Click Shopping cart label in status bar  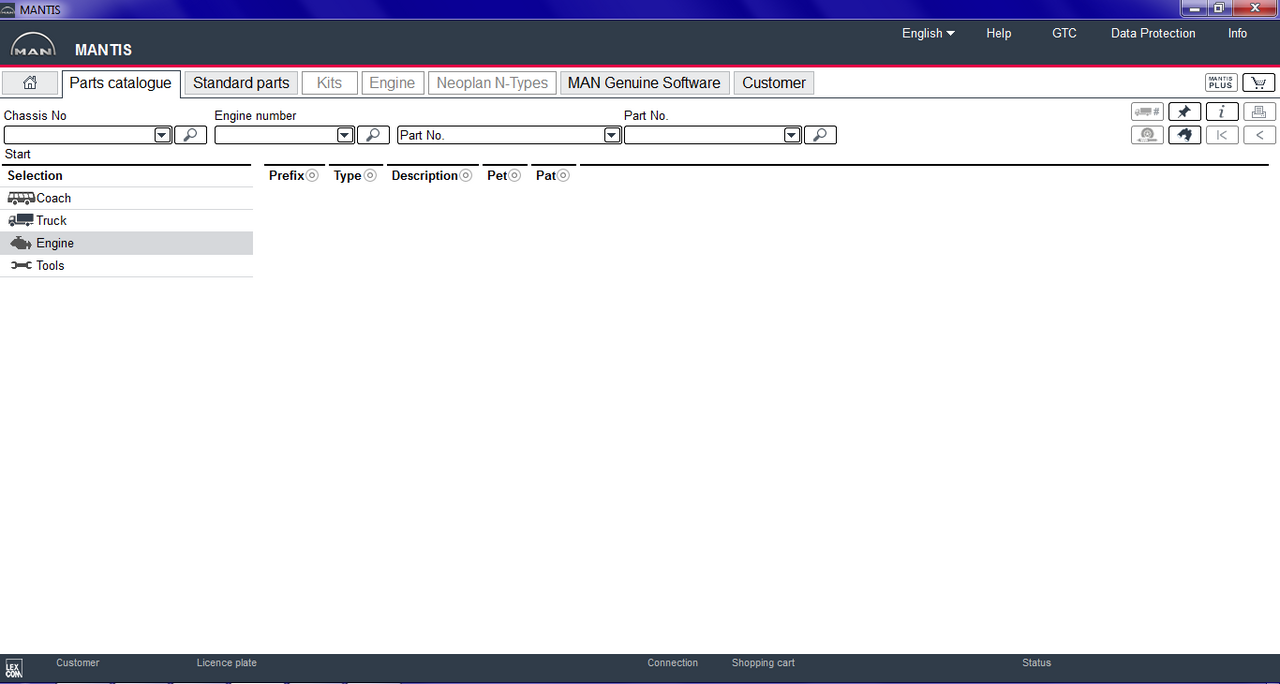click(x=763, y=662)
